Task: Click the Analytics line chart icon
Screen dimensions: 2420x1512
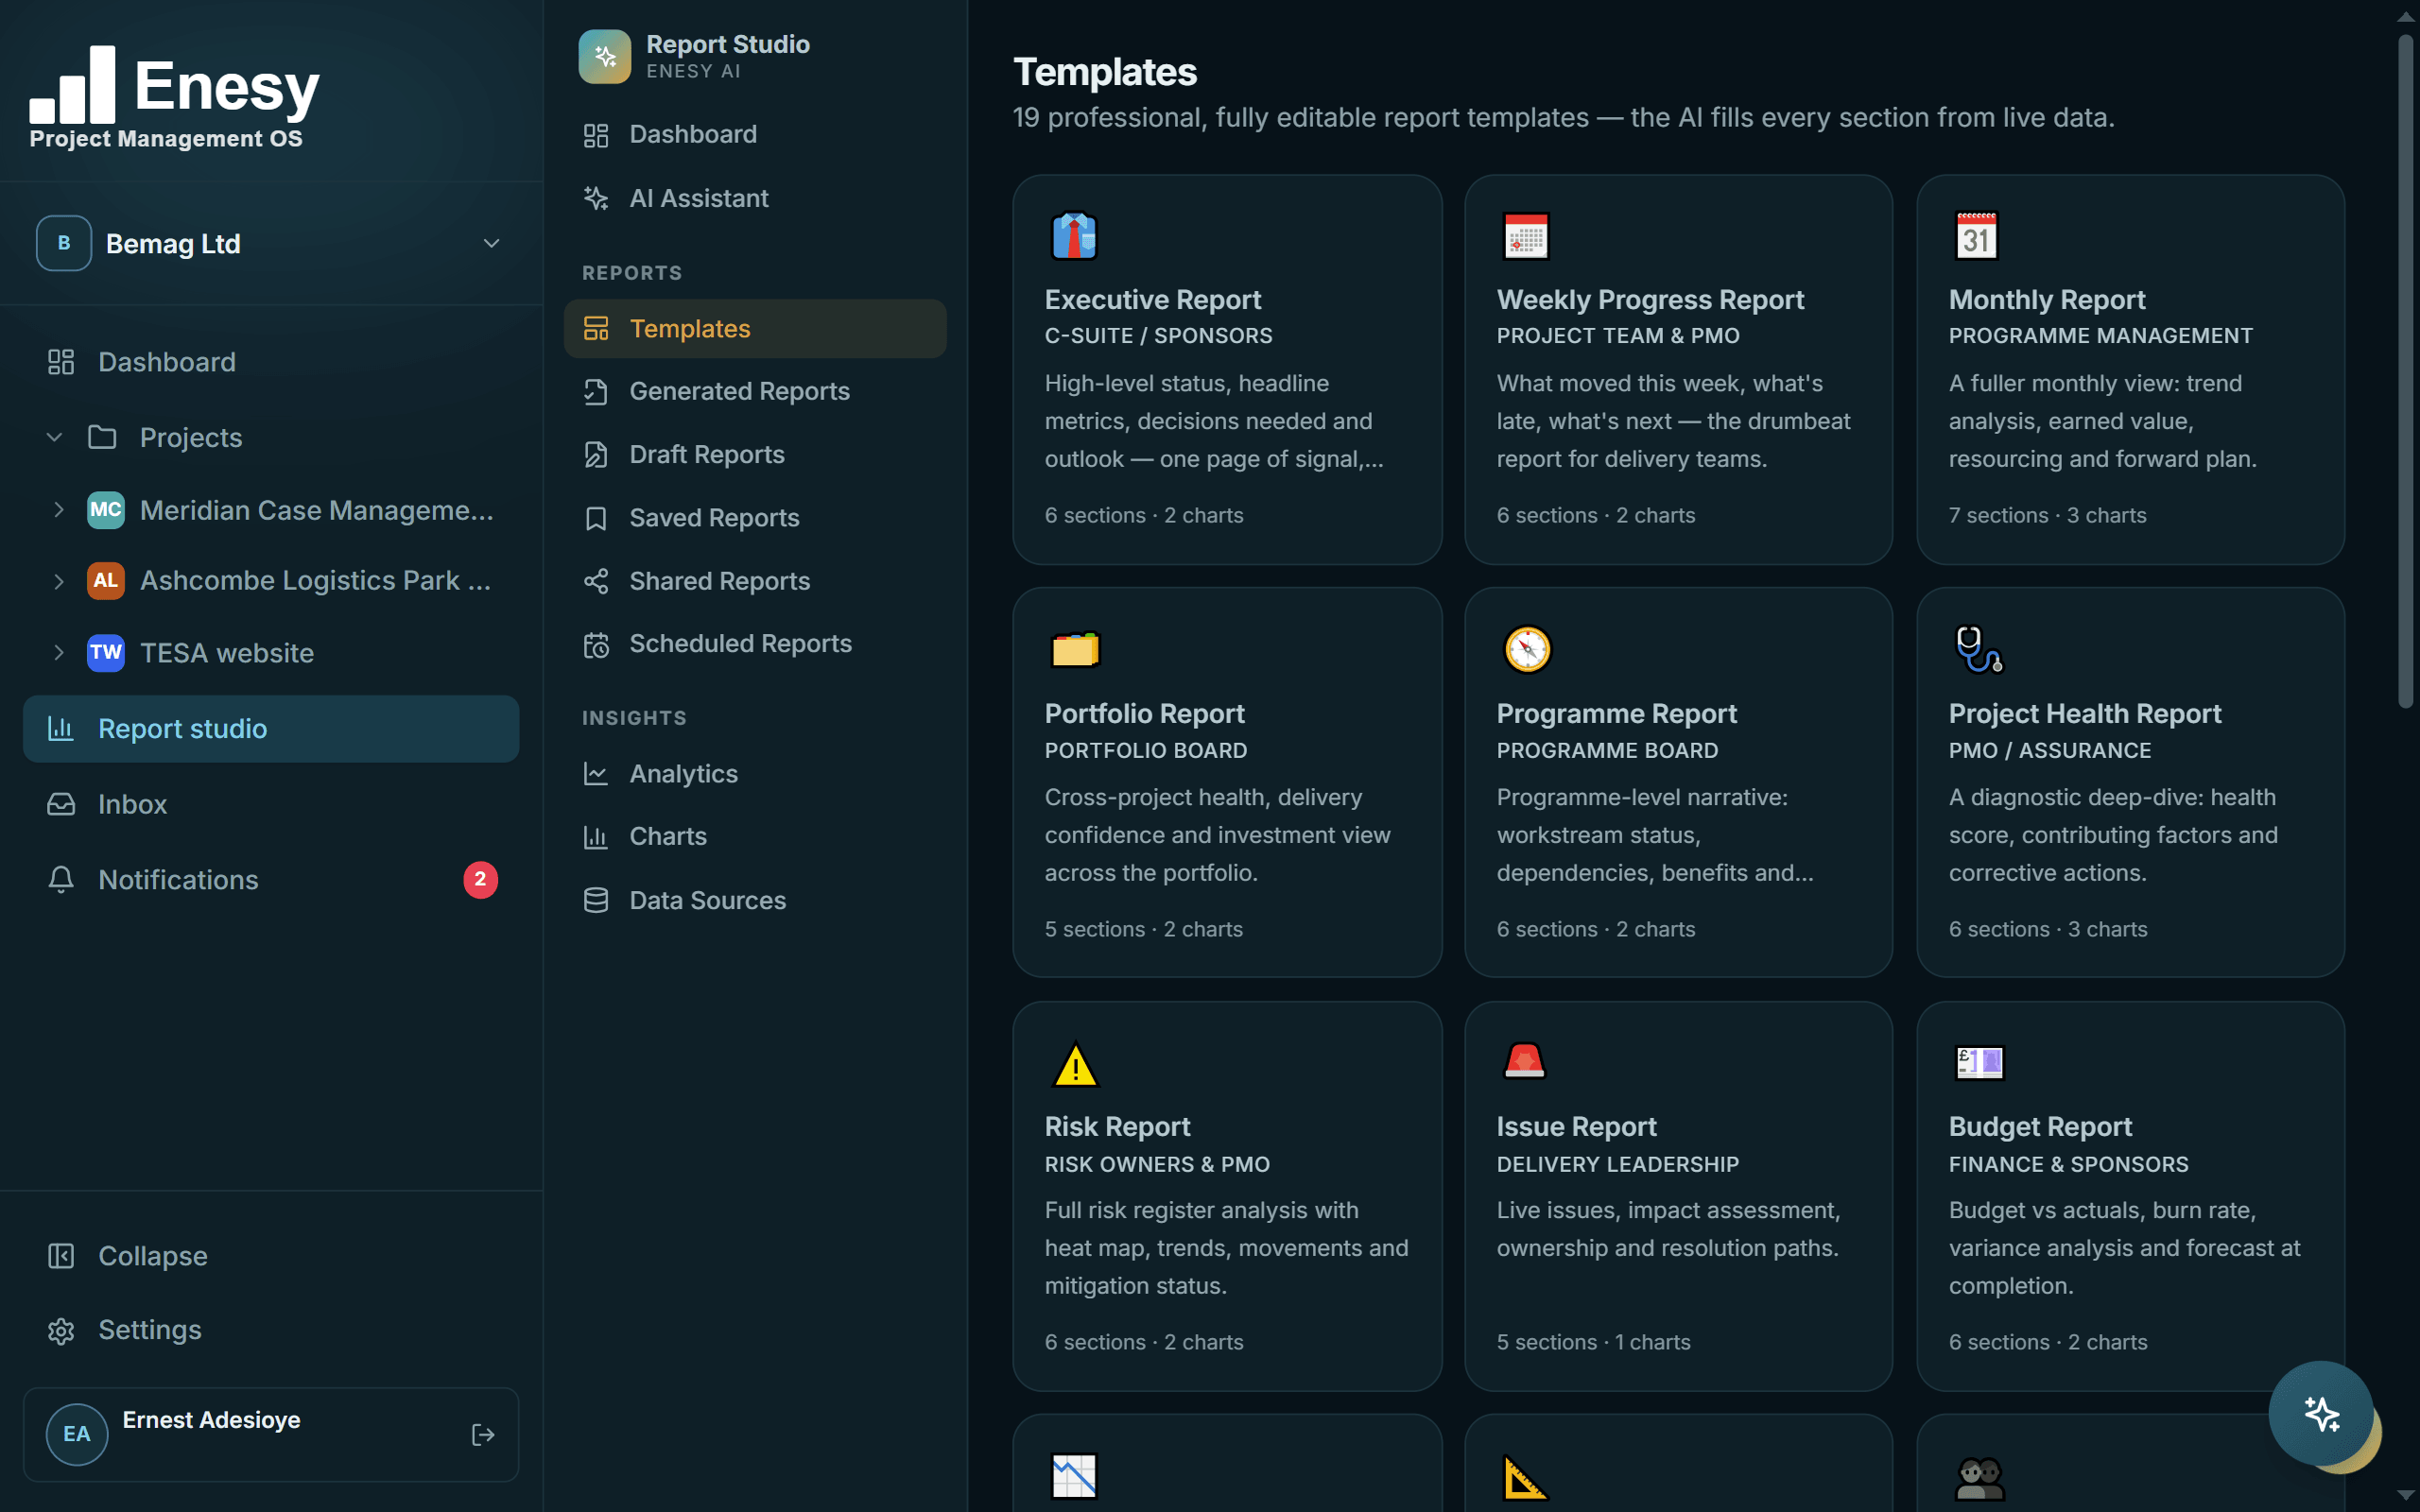Action: [x=596, y=774]
